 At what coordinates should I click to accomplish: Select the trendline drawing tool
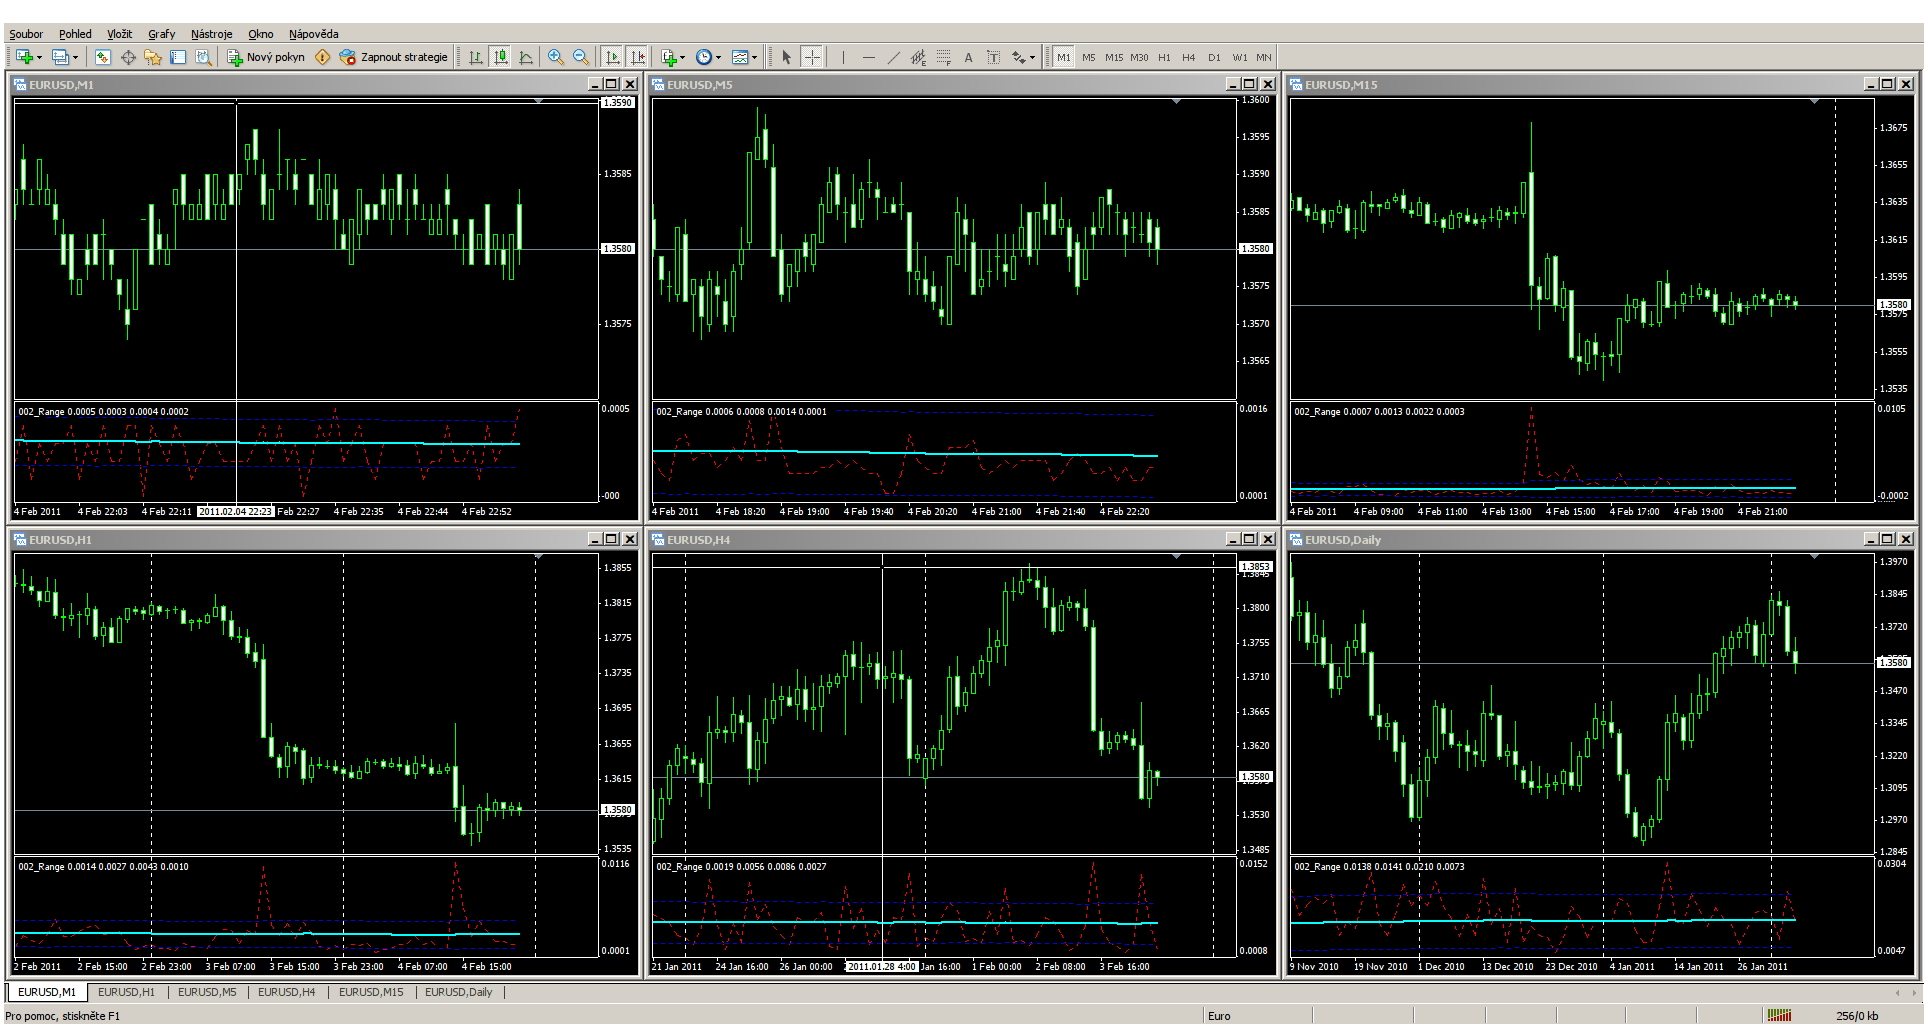pyautogui.click(x=893, y=57)
